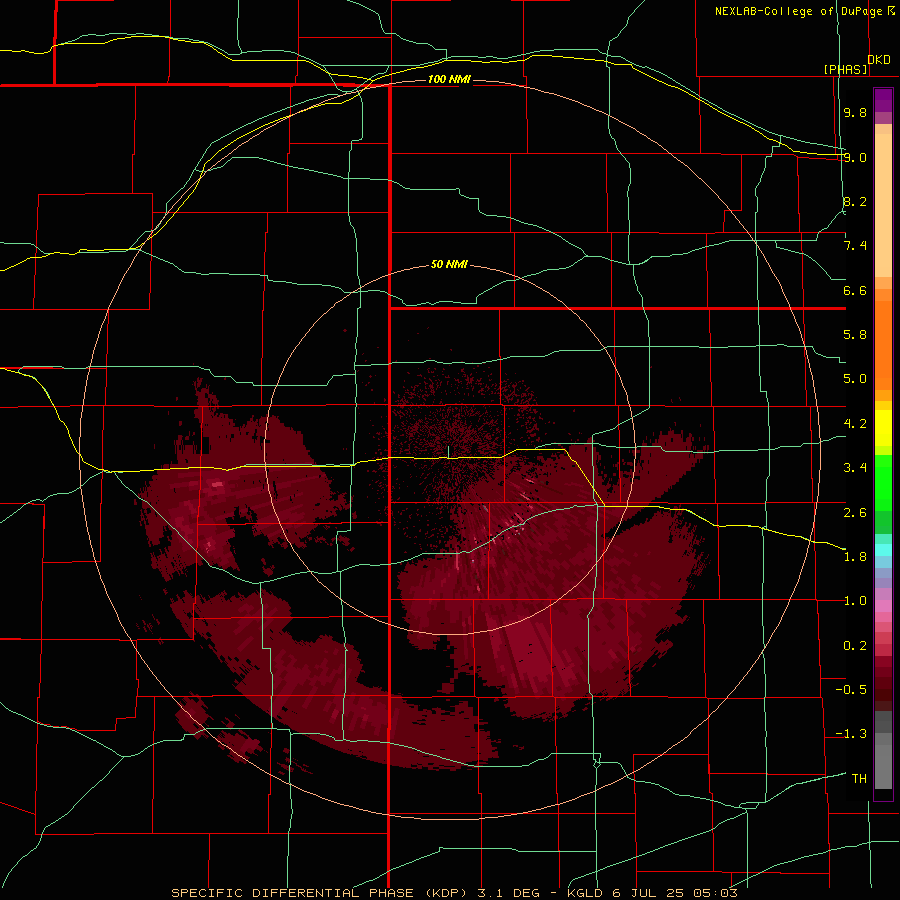Screen dimensions: 900x900
Task: Click the 1.0 value on the color scale
Action: pyautogui.click(x=855, y=601)
